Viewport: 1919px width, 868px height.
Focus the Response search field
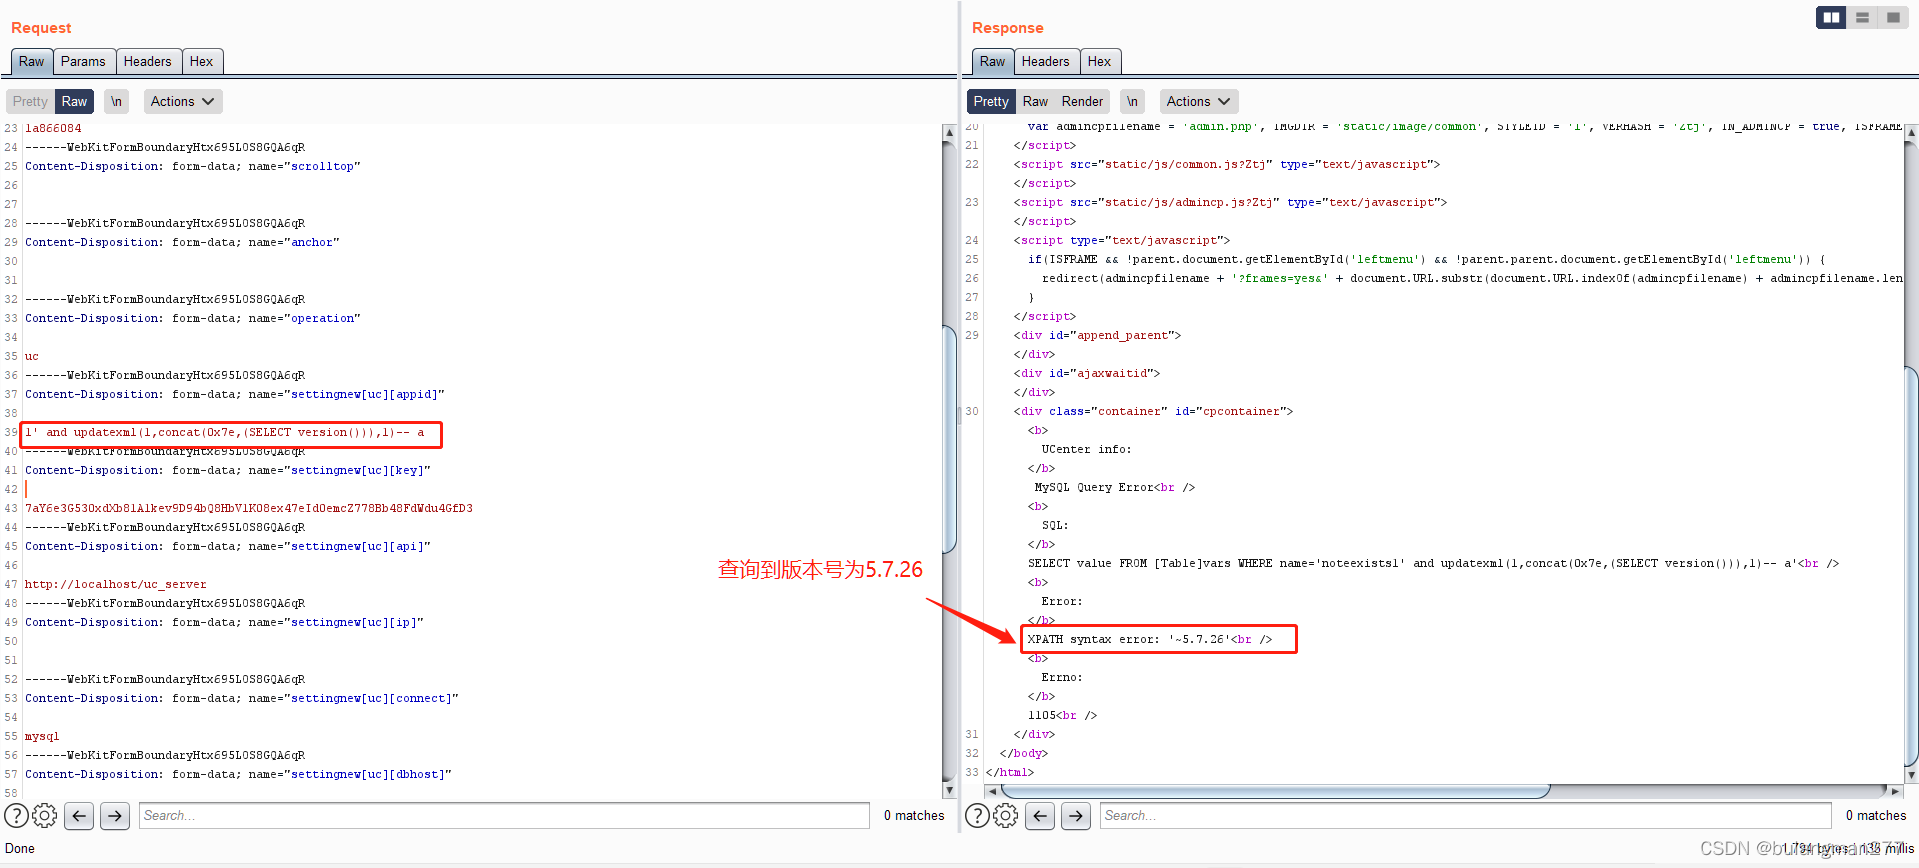coord(1465,816)
